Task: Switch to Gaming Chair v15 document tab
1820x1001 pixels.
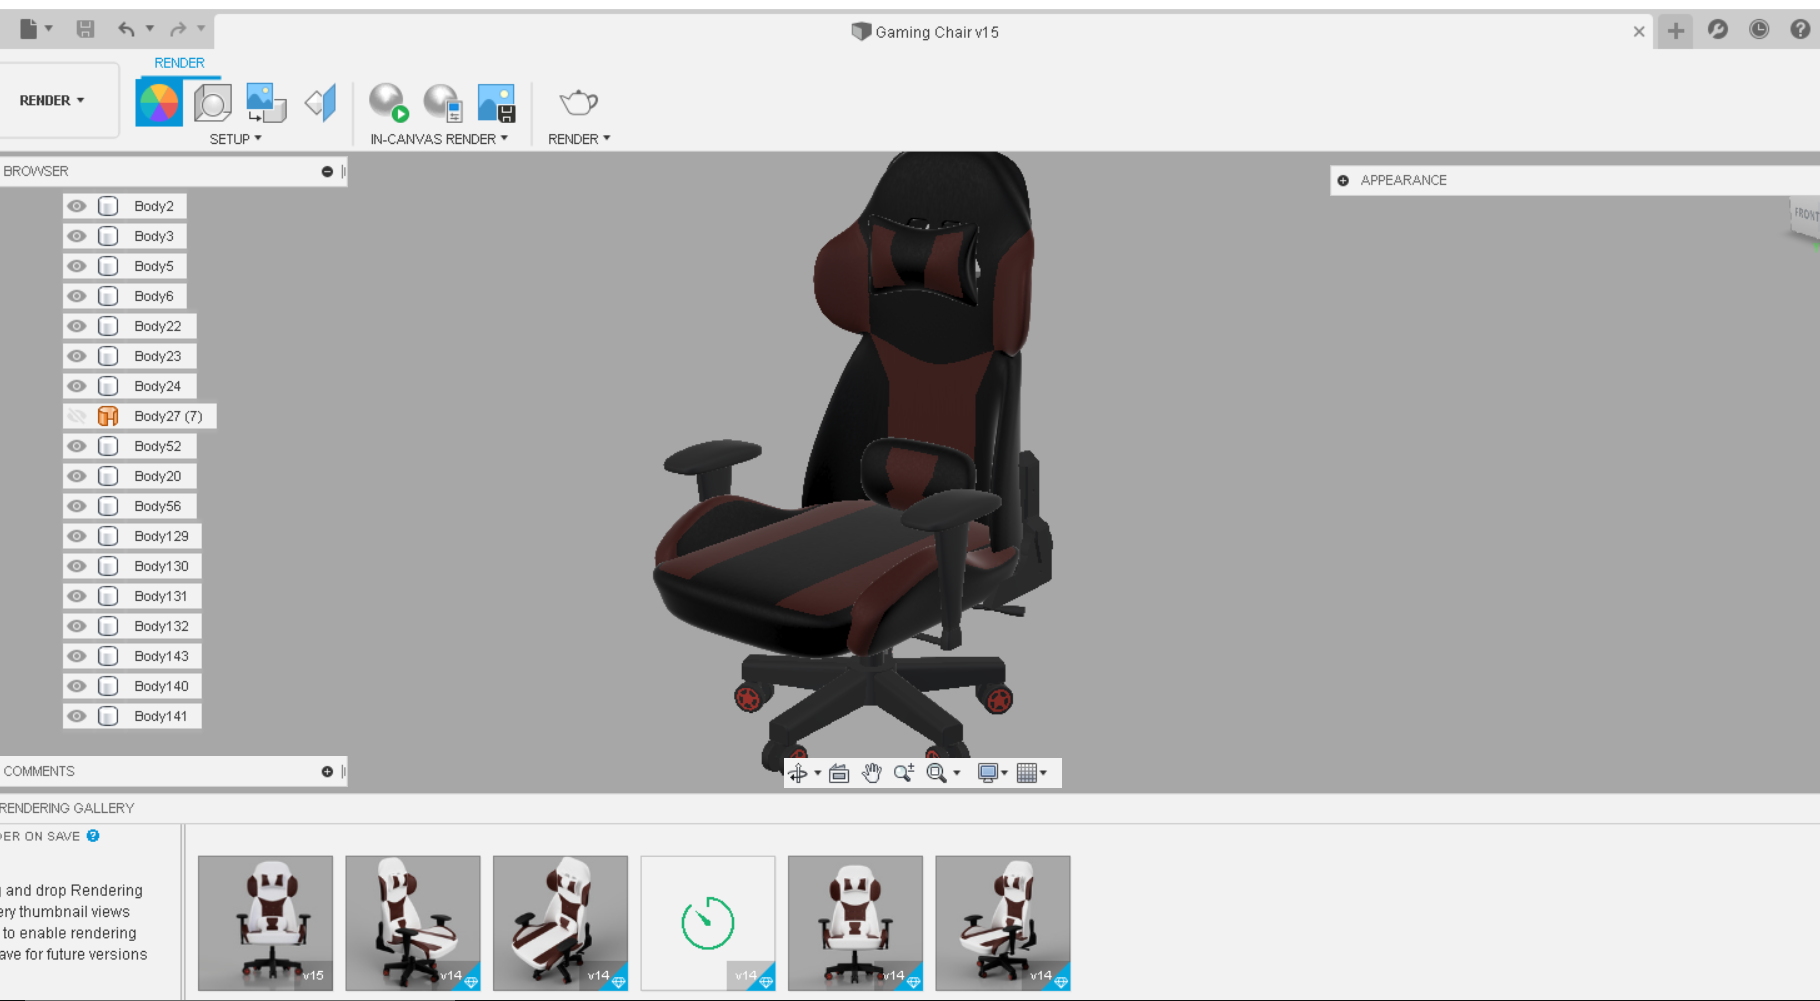Action: [925, 32]
